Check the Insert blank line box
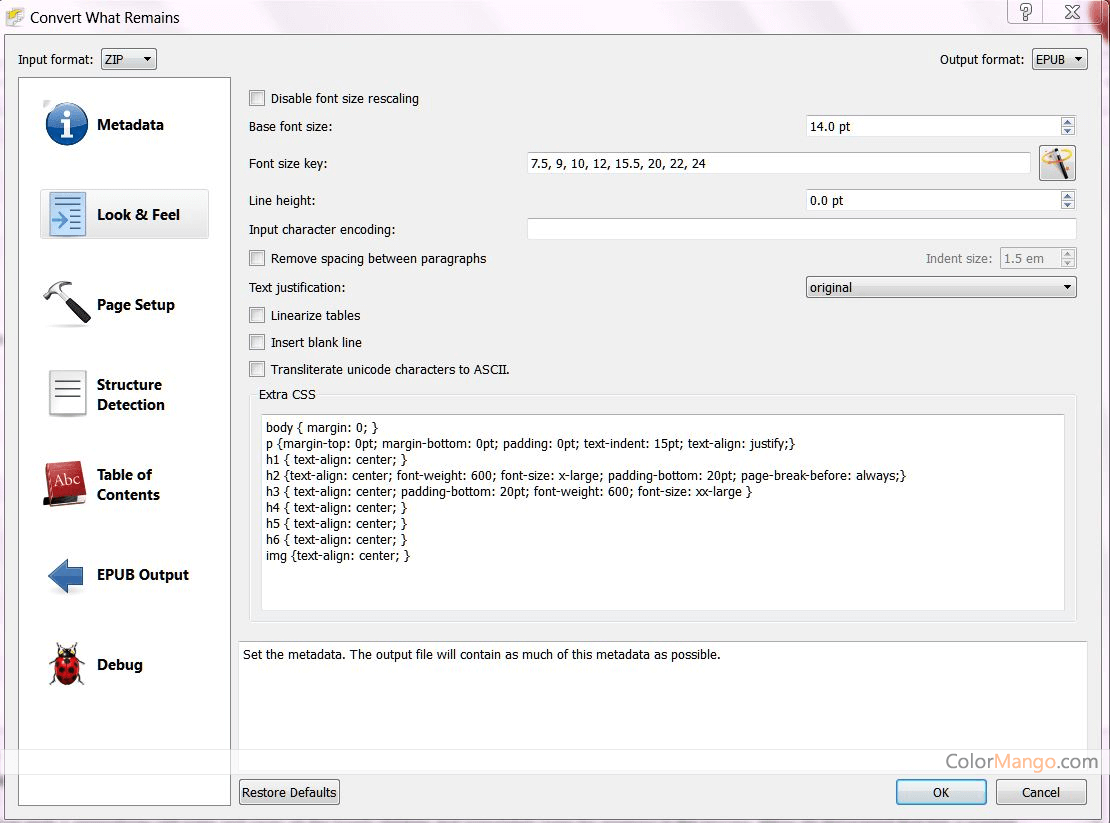1110x823 pixels. [258, 342]
